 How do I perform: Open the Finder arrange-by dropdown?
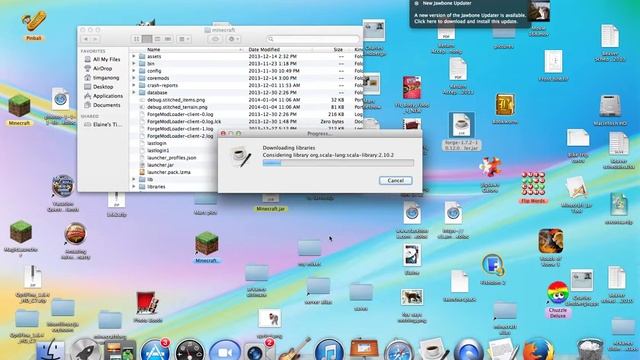184,39
